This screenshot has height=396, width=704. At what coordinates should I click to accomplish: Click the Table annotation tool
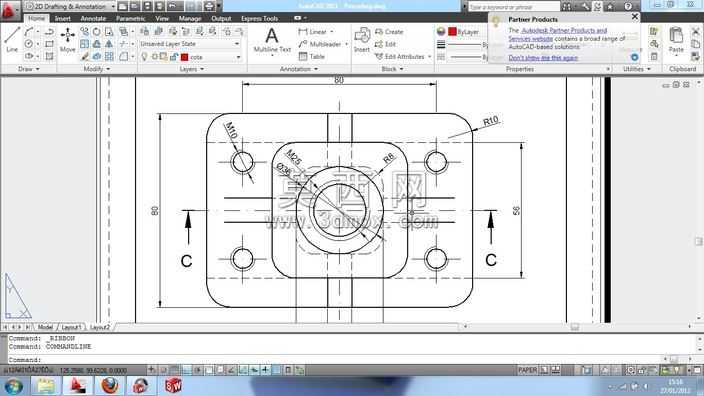click(x=312, y=57)
